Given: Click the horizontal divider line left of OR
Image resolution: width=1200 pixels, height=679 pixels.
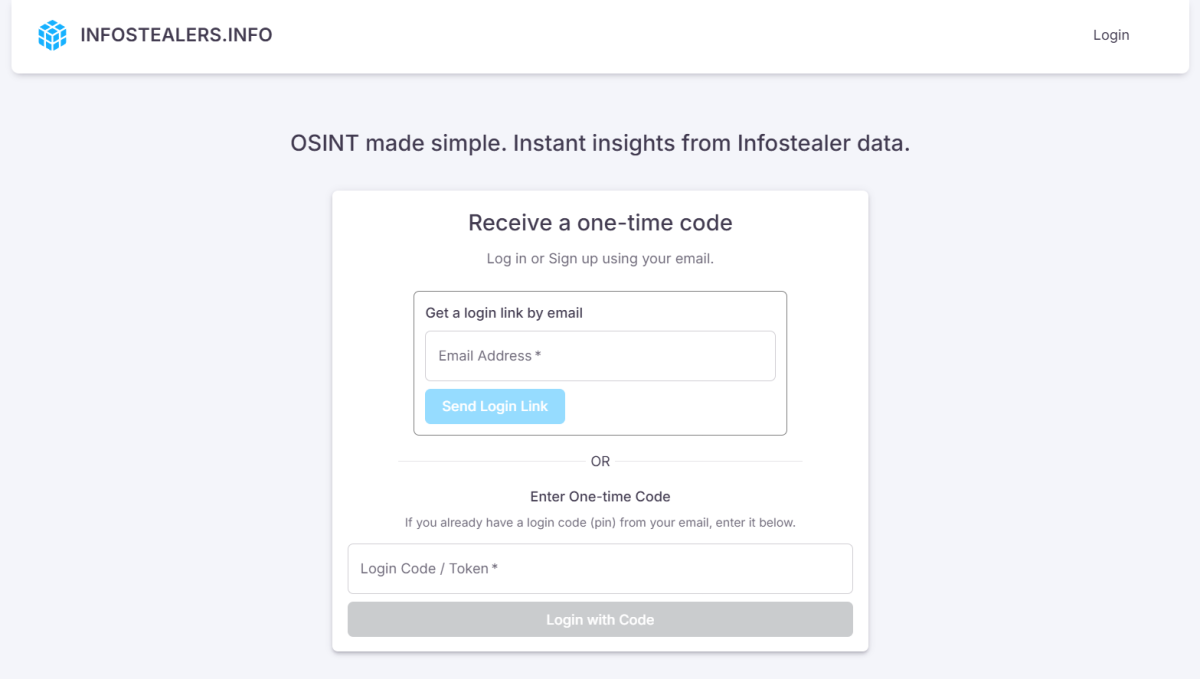Looking at the screenshot, I should 490,462.
